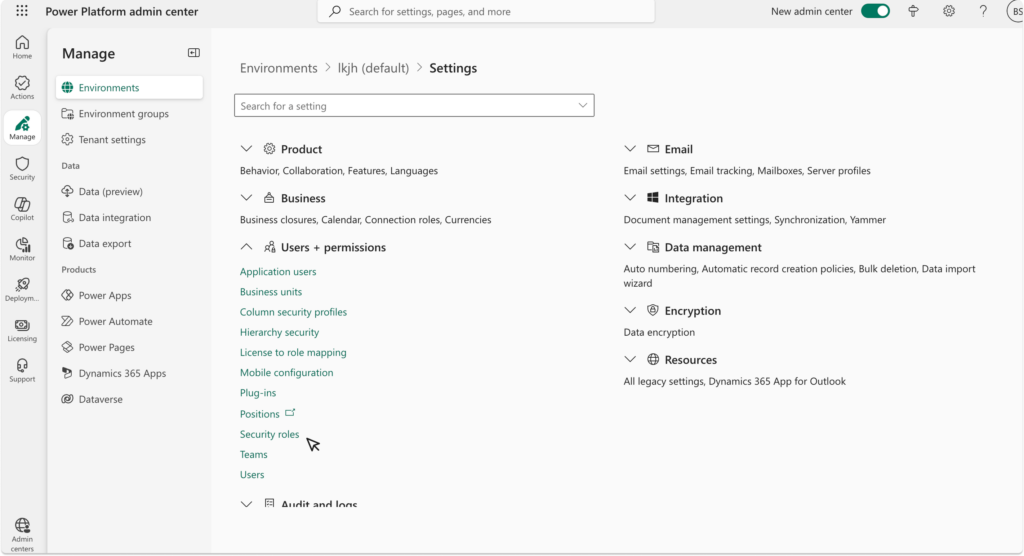Open the Search for a setting dropdown

point(583,106)
